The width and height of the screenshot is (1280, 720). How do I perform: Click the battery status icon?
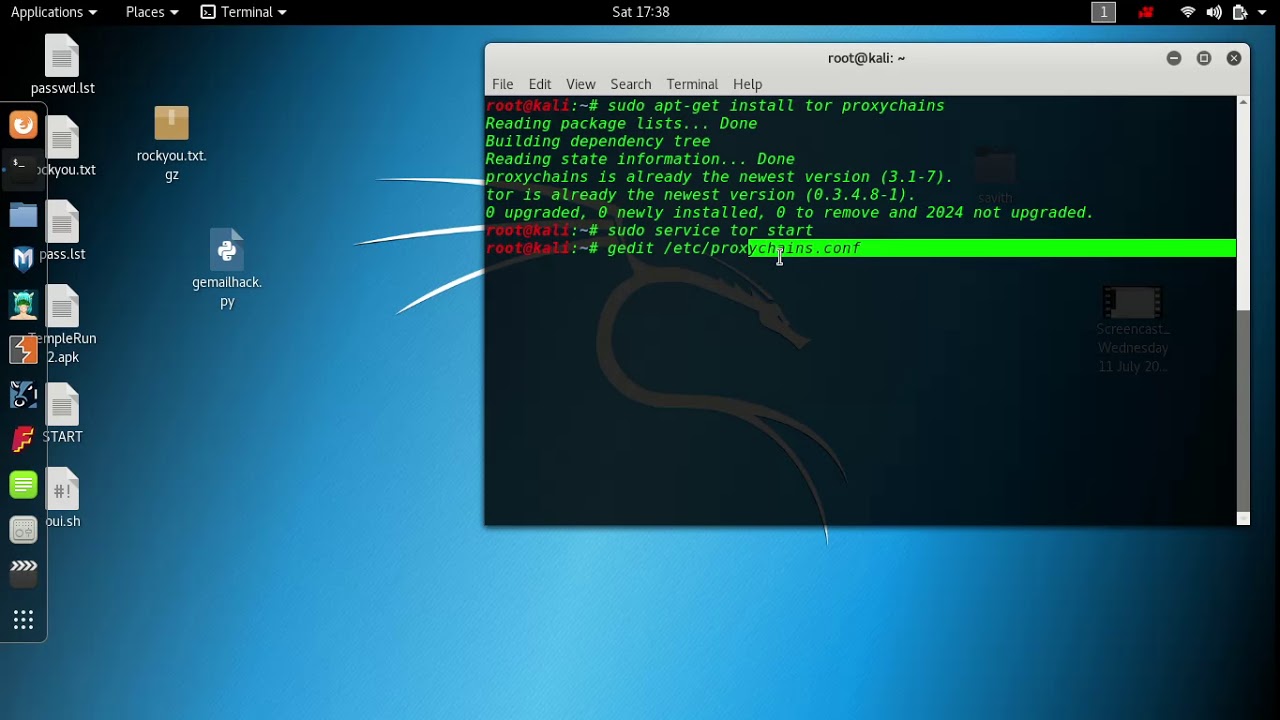[1240, 12]
